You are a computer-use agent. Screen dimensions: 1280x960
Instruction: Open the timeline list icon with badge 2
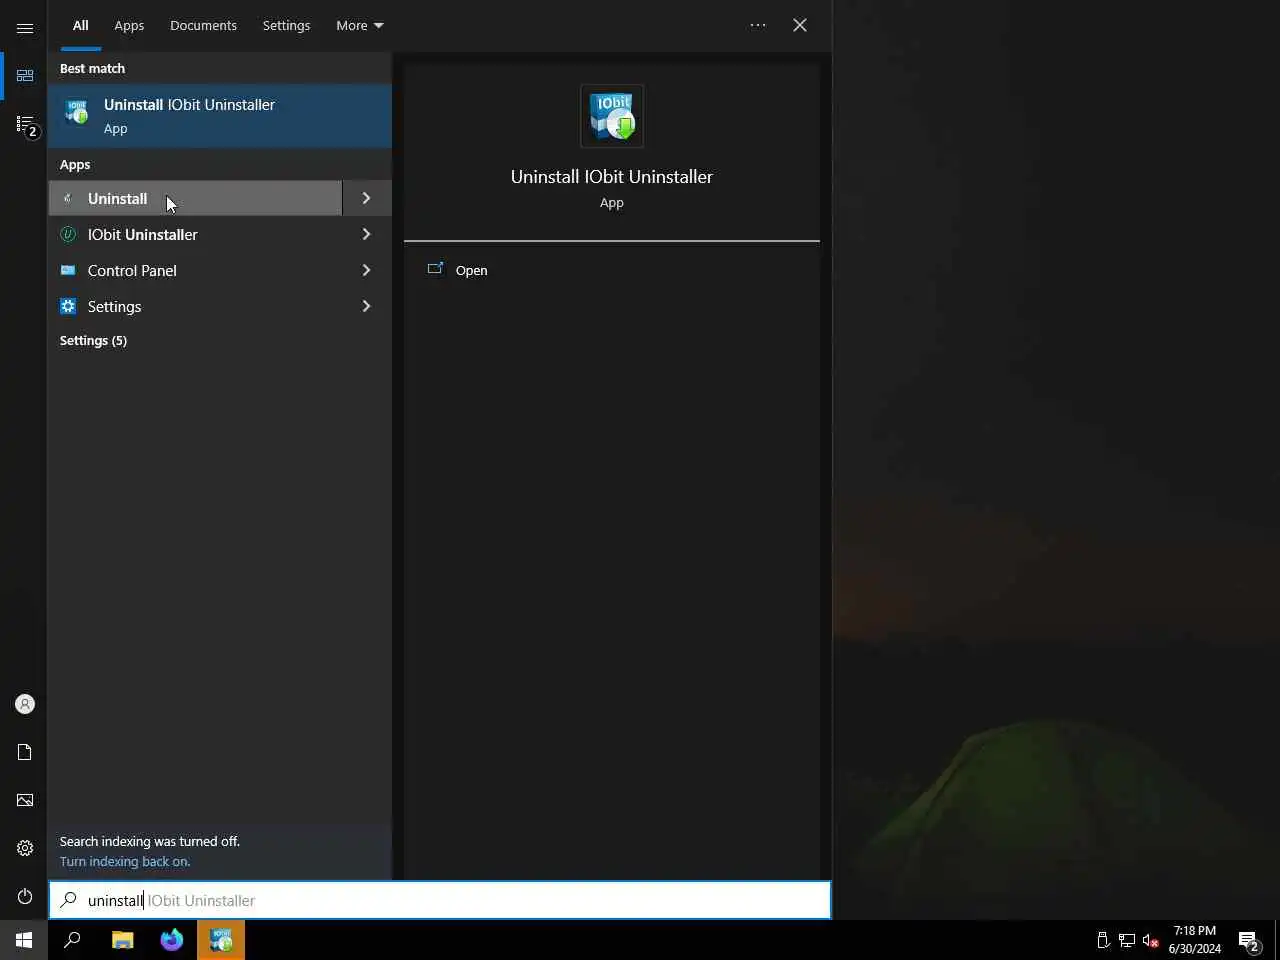(x=25, y=124)
